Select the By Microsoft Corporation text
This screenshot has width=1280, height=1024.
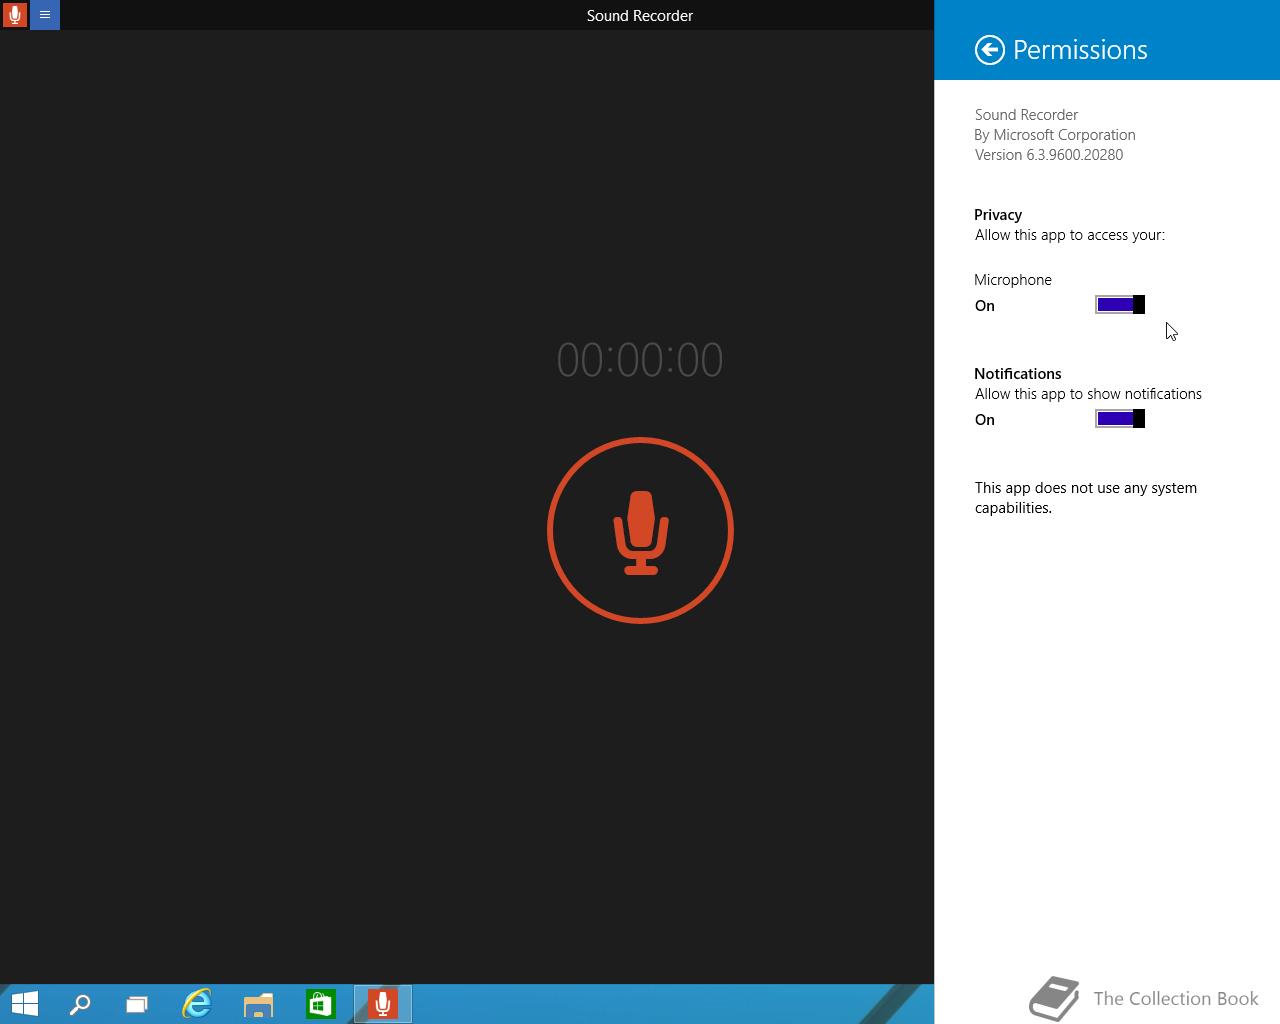[1055, 135]
